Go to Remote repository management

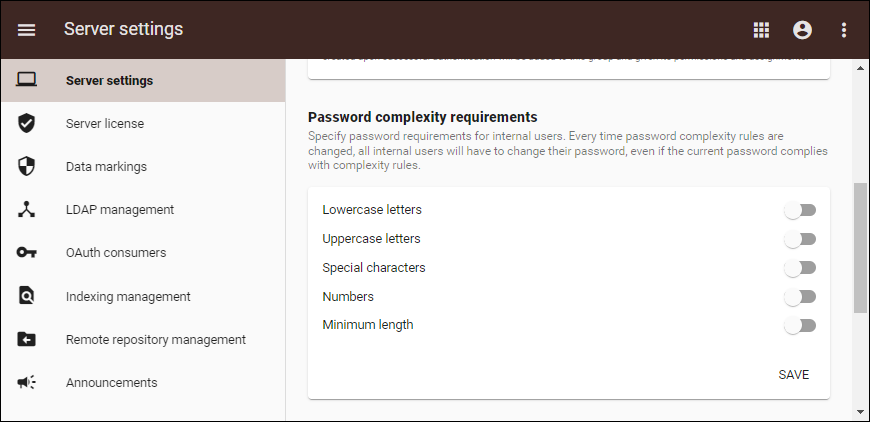(x=155, y=339)
